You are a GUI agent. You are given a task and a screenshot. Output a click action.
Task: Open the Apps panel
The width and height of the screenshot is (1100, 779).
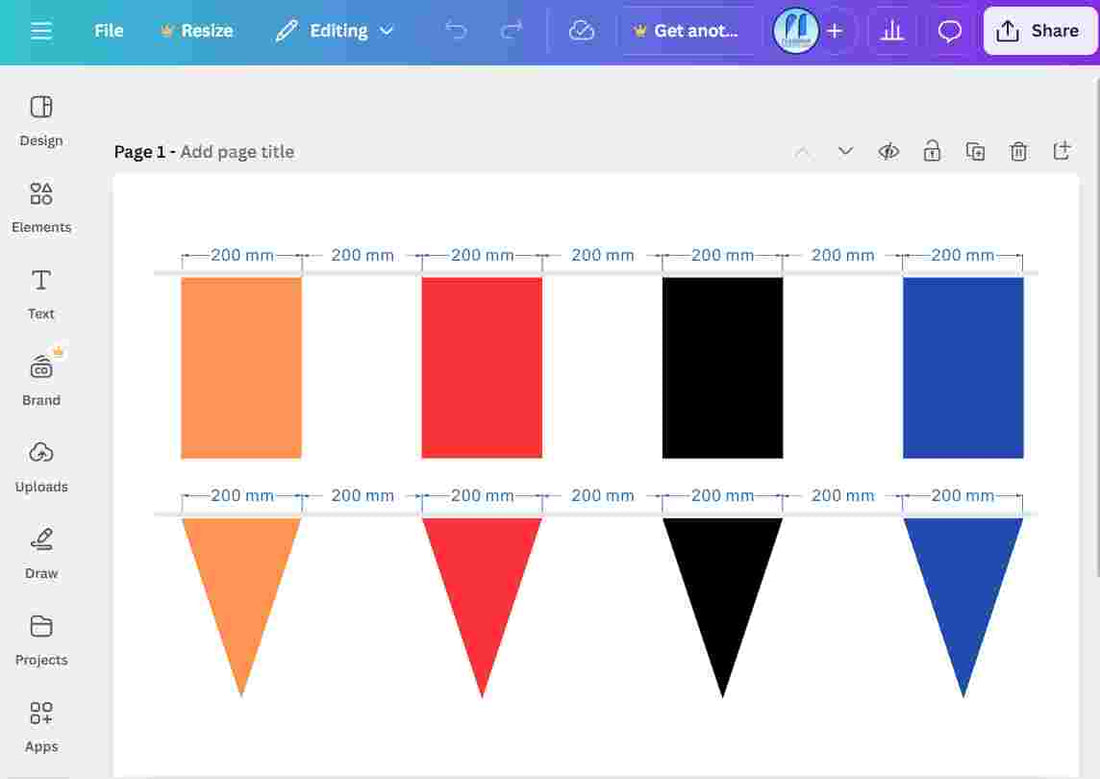[x=41, y=726]
